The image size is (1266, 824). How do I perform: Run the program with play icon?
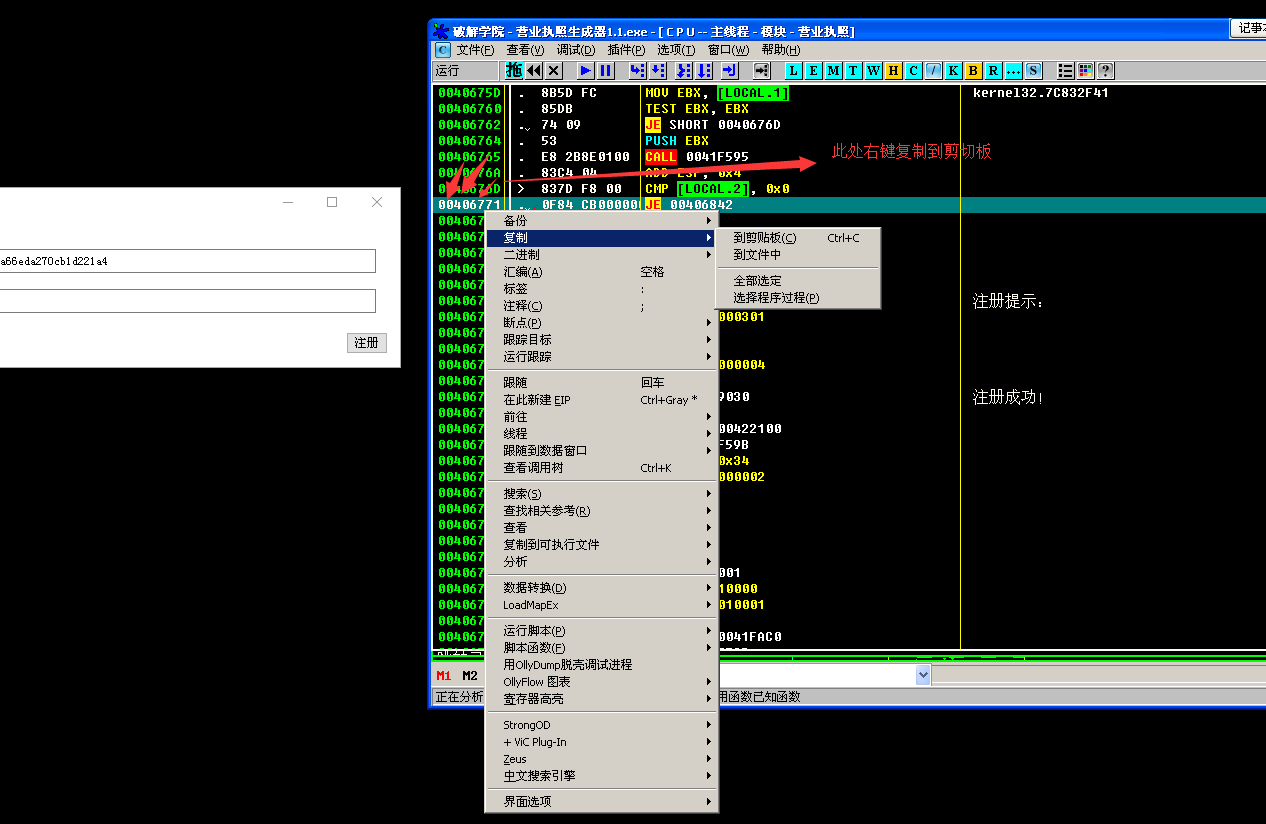(x=586, y=71)
